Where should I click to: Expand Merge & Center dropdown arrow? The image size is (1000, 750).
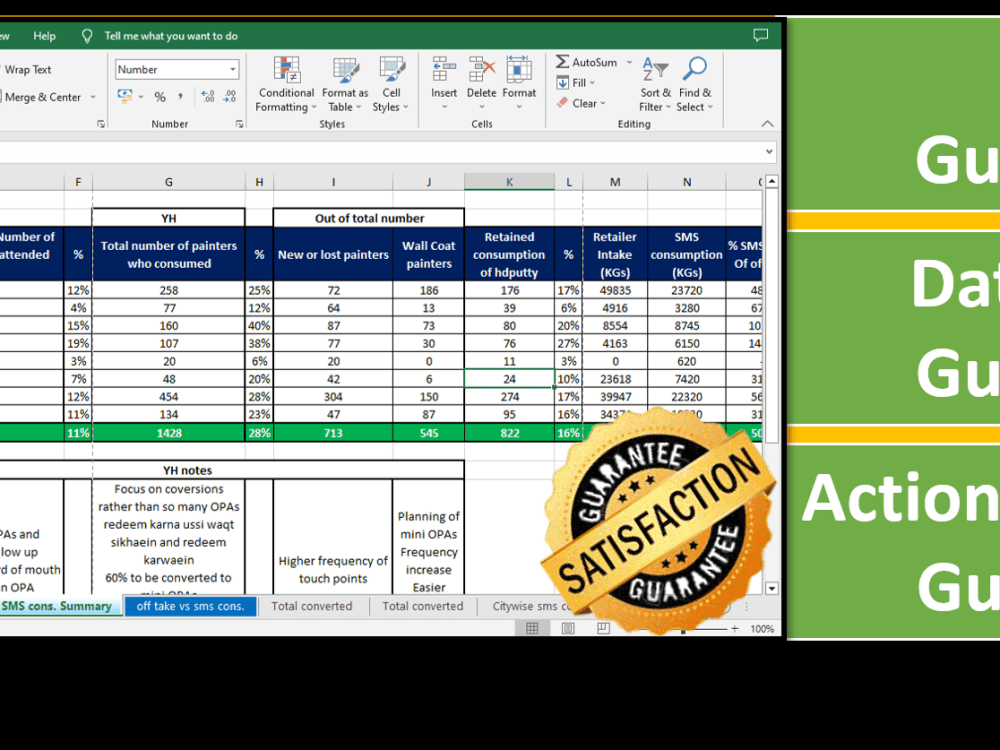coord(93,97)
